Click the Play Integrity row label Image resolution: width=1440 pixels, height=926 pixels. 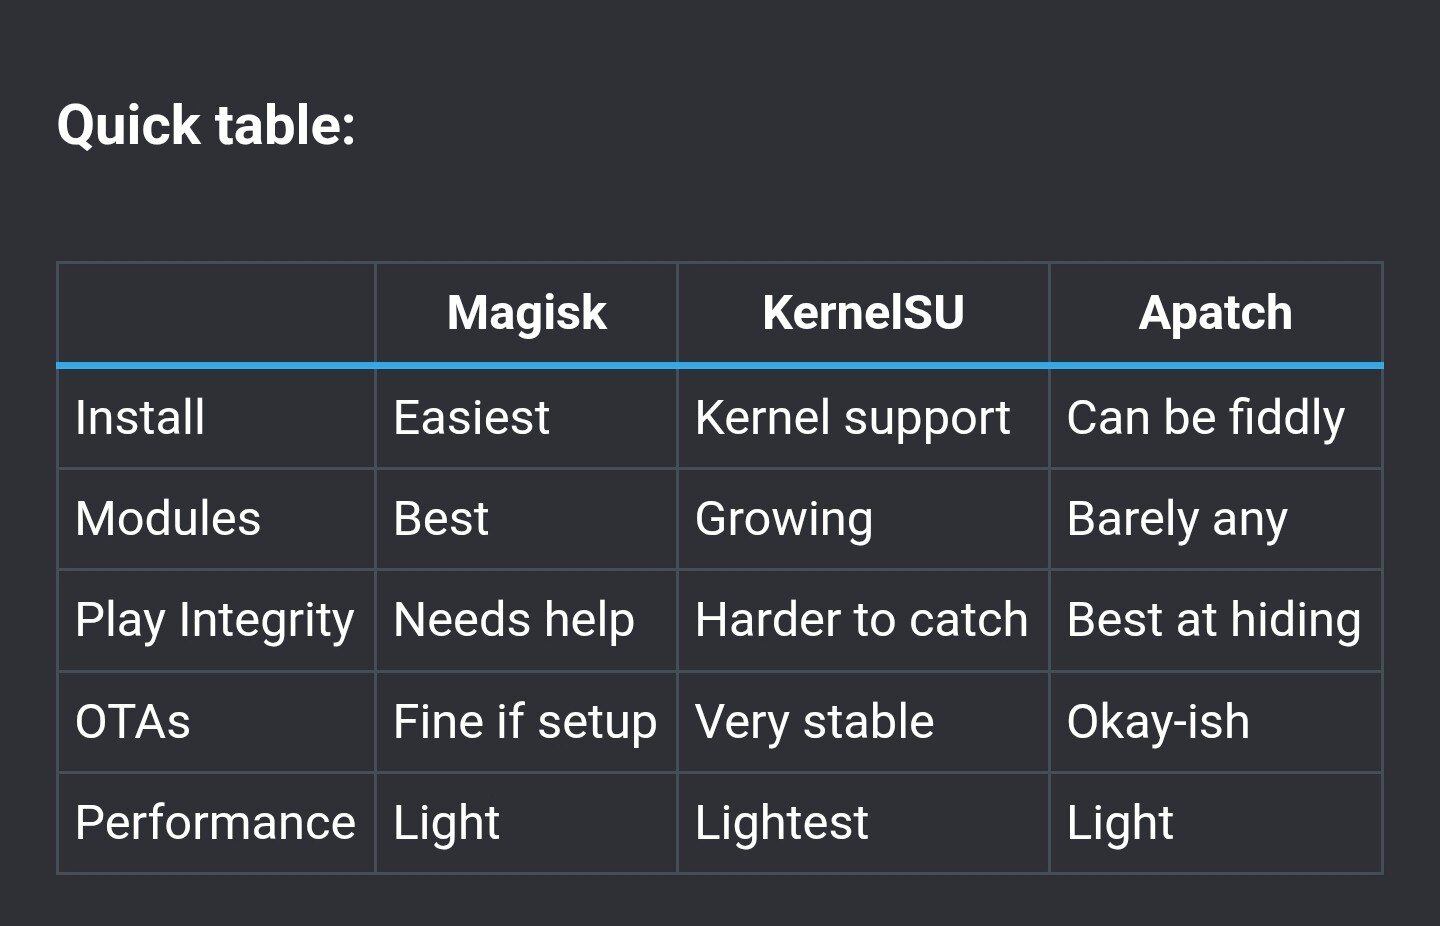click(x=215, y=620)
